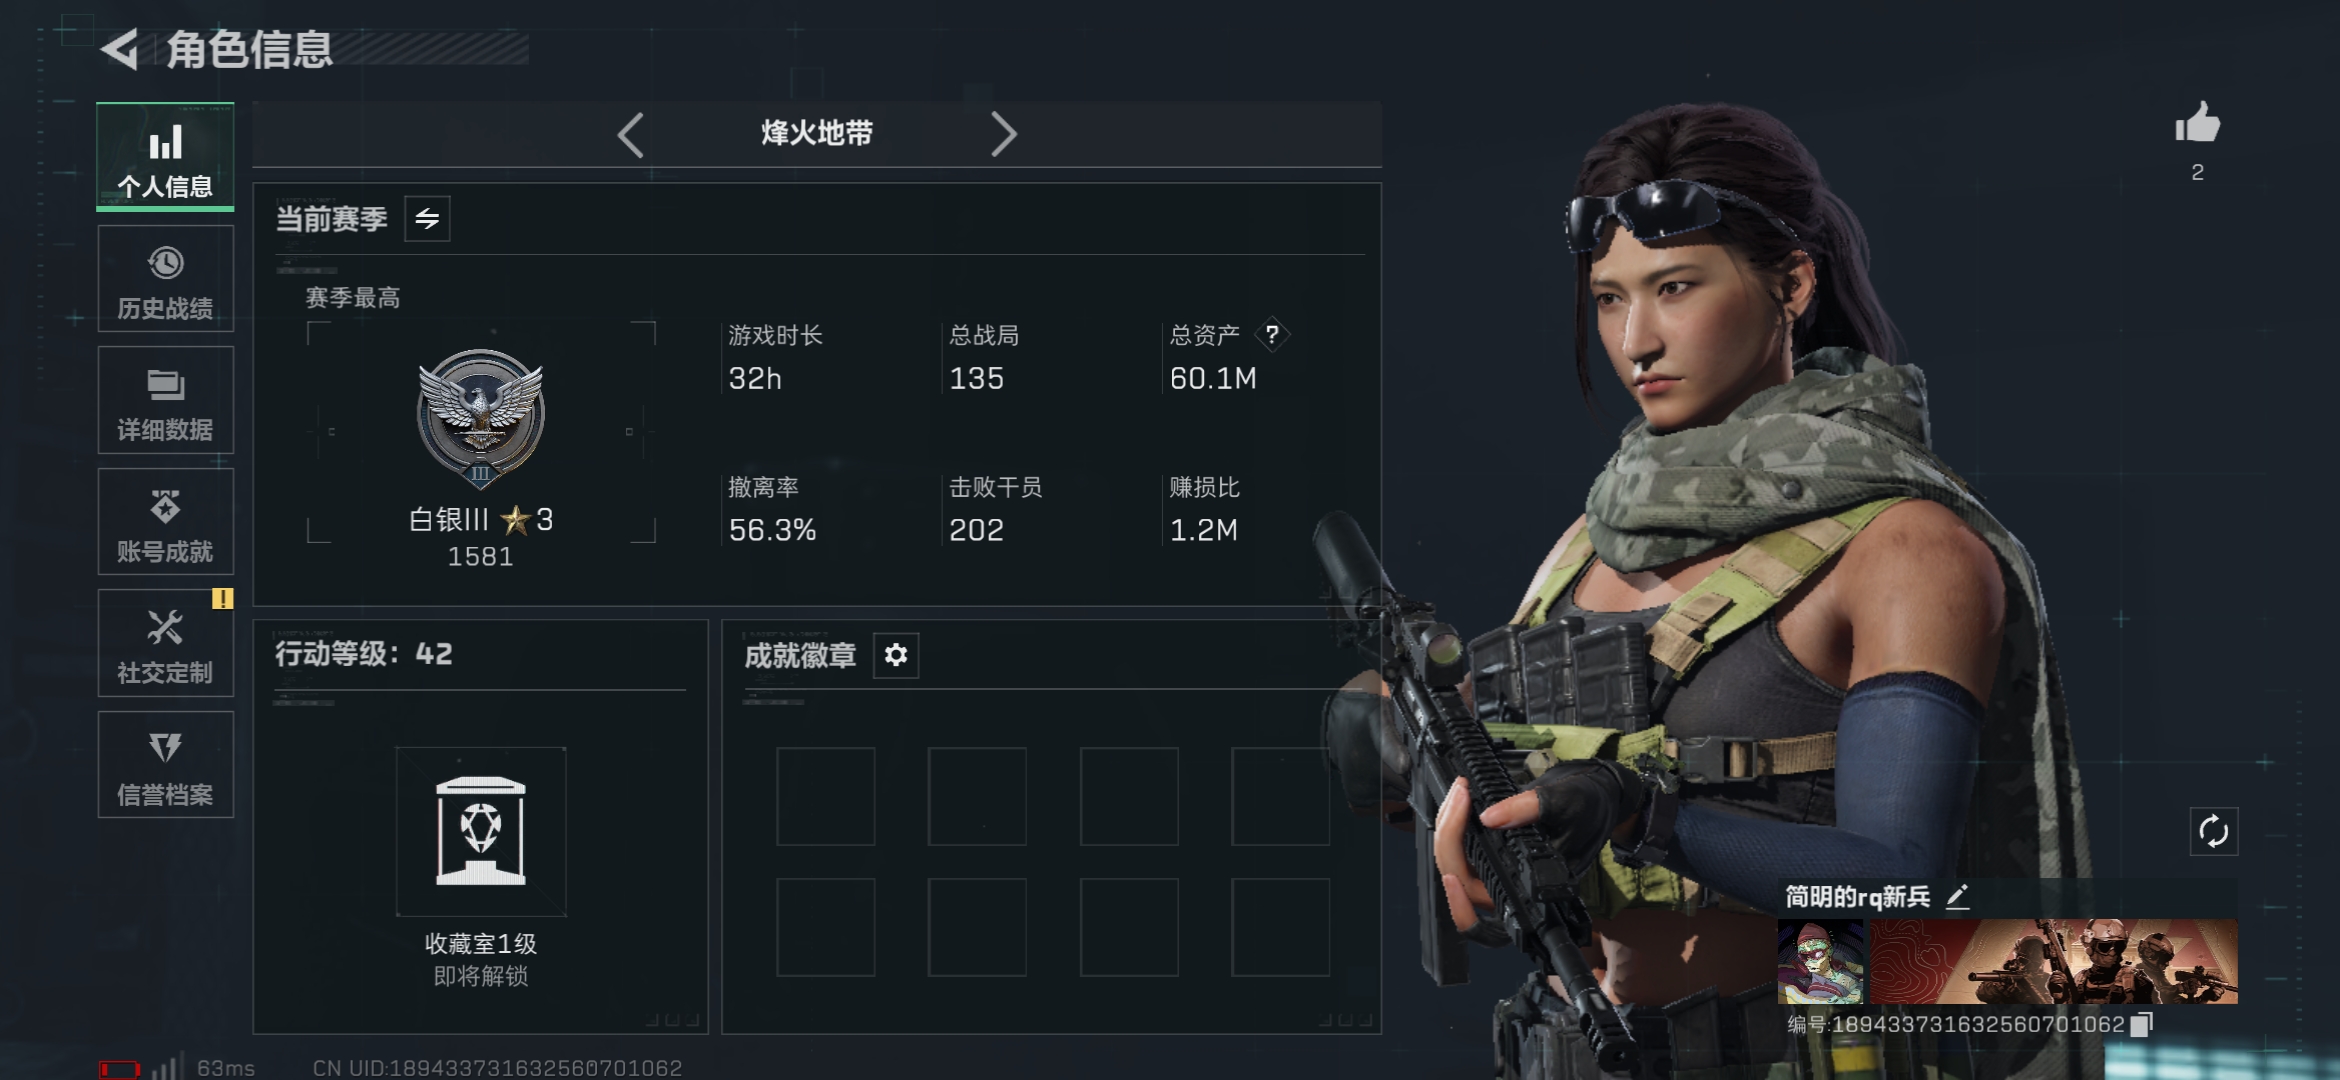
Task: Tap the pencil icon to edit nickname
Action: 1957,896
